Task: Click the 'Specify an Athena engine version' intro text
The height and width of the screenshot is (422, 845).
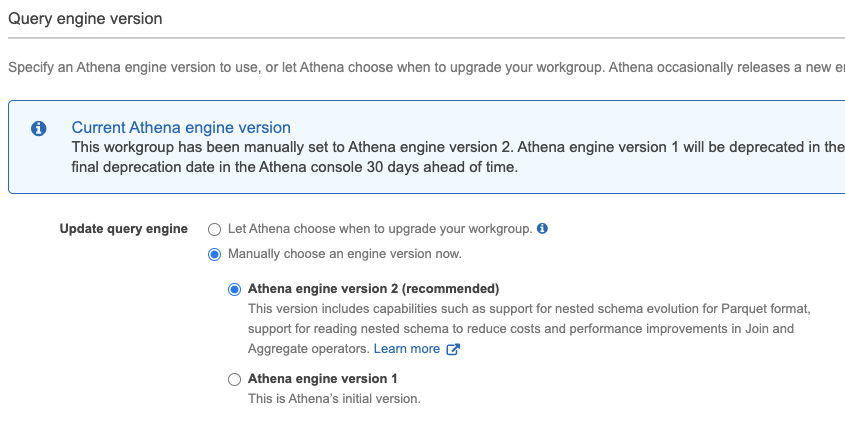Action: pos(400,68)
